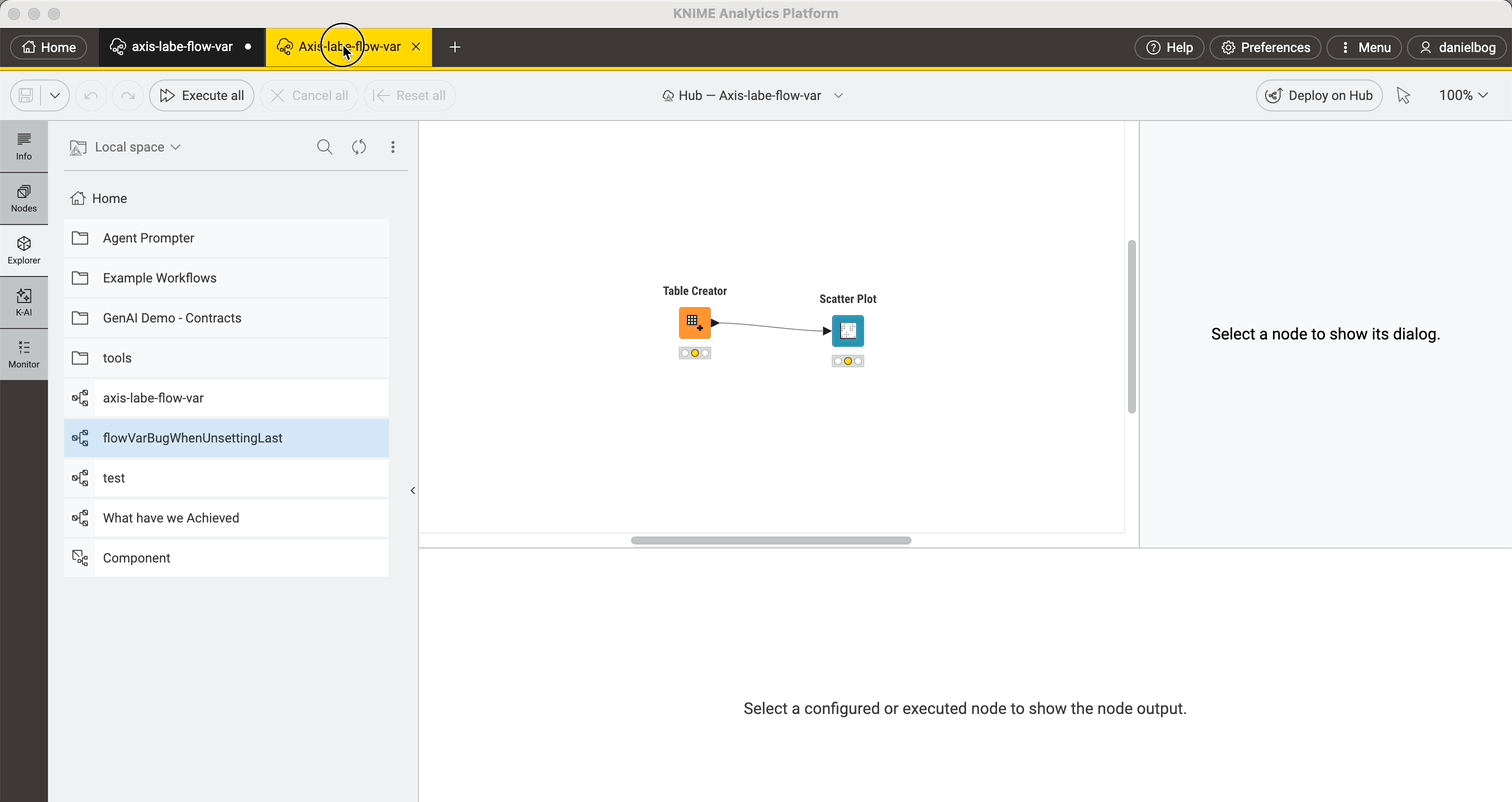Screen dimensions: 1512x802
Task: Open Preferences
Action: (x=1265, y=47)
